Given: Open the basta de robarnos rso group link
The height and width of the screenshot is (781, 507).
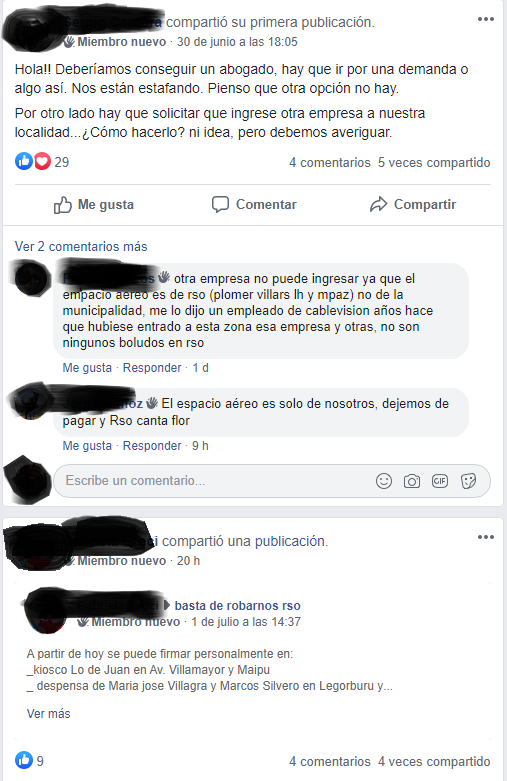Looking at the screenshot, I should (x=238, y=606).
